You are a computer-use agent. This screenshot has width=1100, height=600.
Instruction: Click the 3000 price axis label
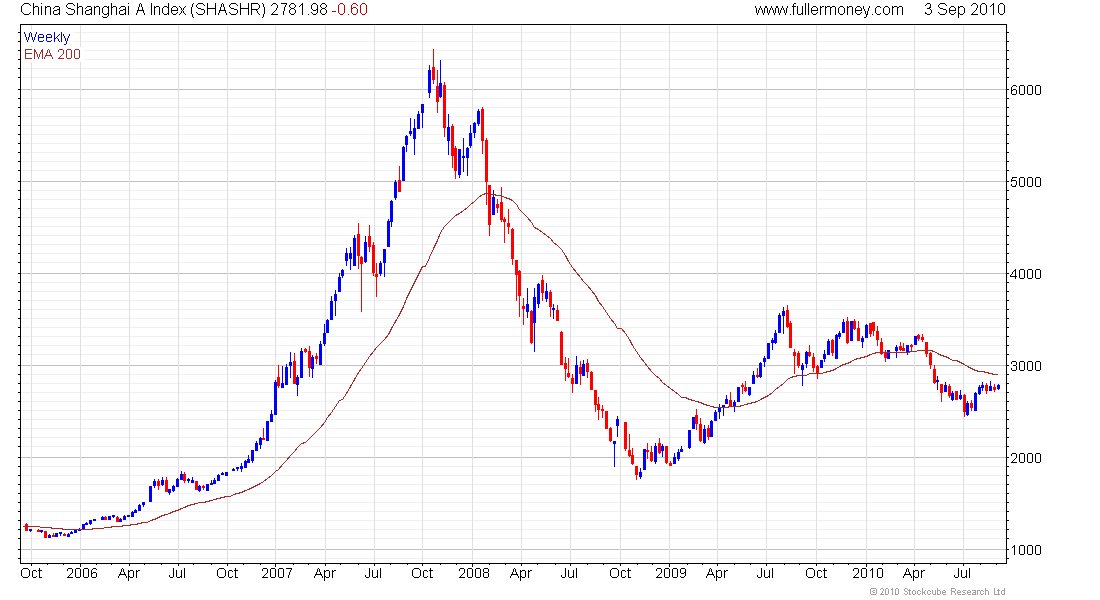click(x=1025, y=366)
